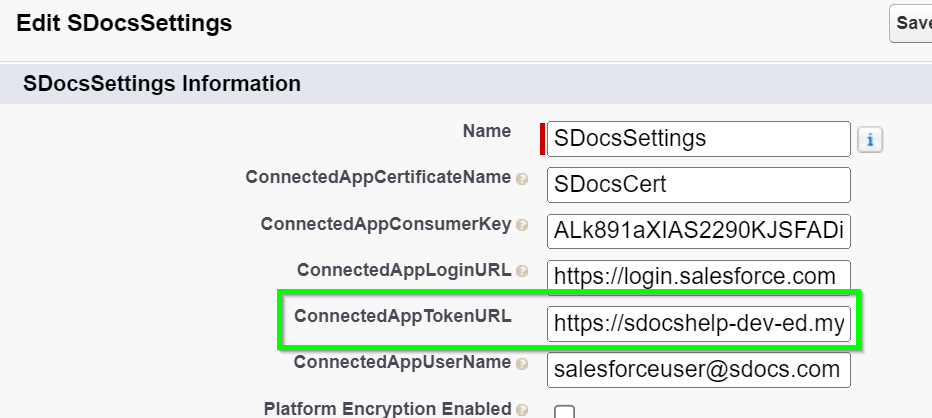Select the ConnectedAppLoginURL input field
Viewport: 932px width, 418px height.
(698, 277)
